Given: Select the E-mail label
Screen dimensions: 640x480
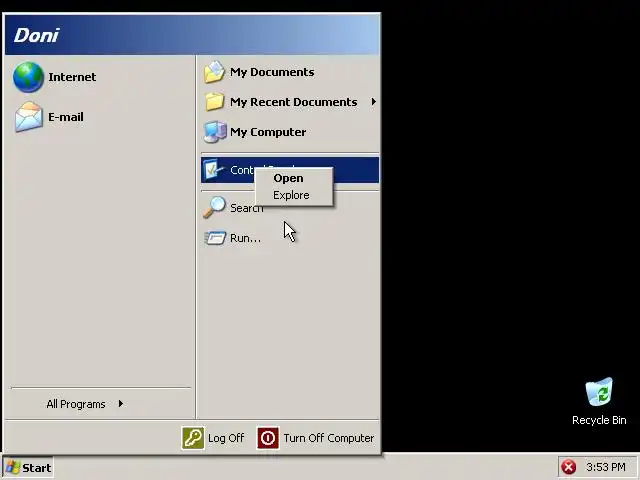Looking at the screenshot, I should (66, 117).
